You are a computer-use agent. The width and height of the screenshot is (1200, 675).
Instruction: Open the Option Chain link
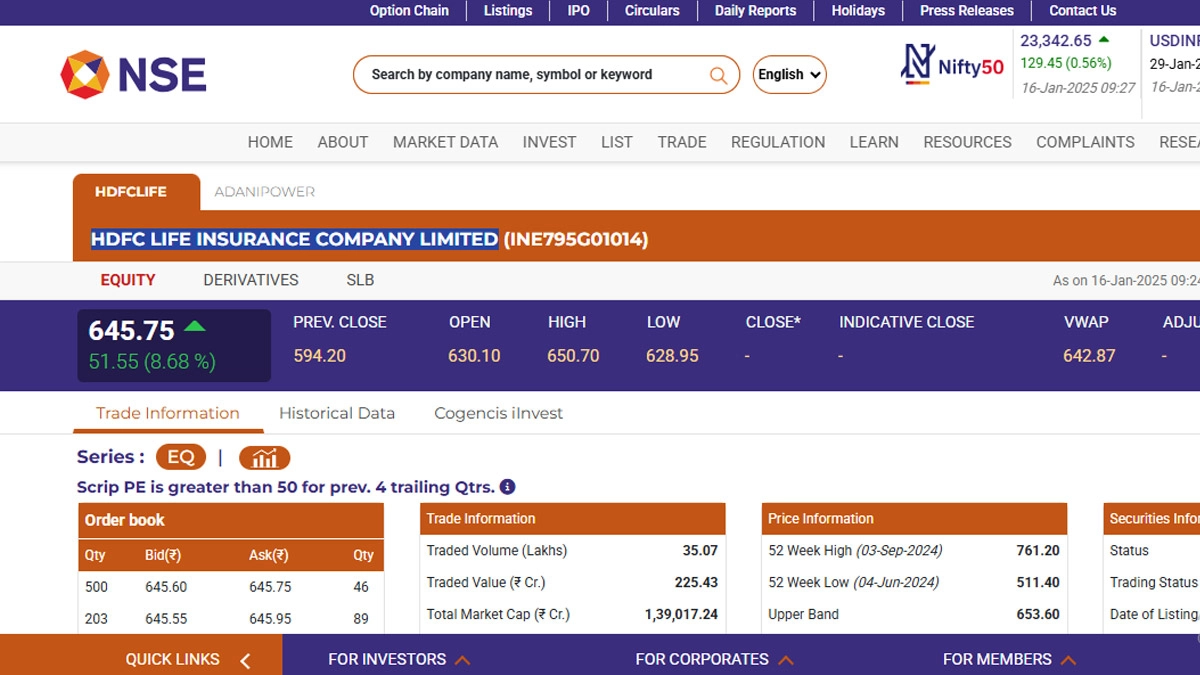coord(409,11)
